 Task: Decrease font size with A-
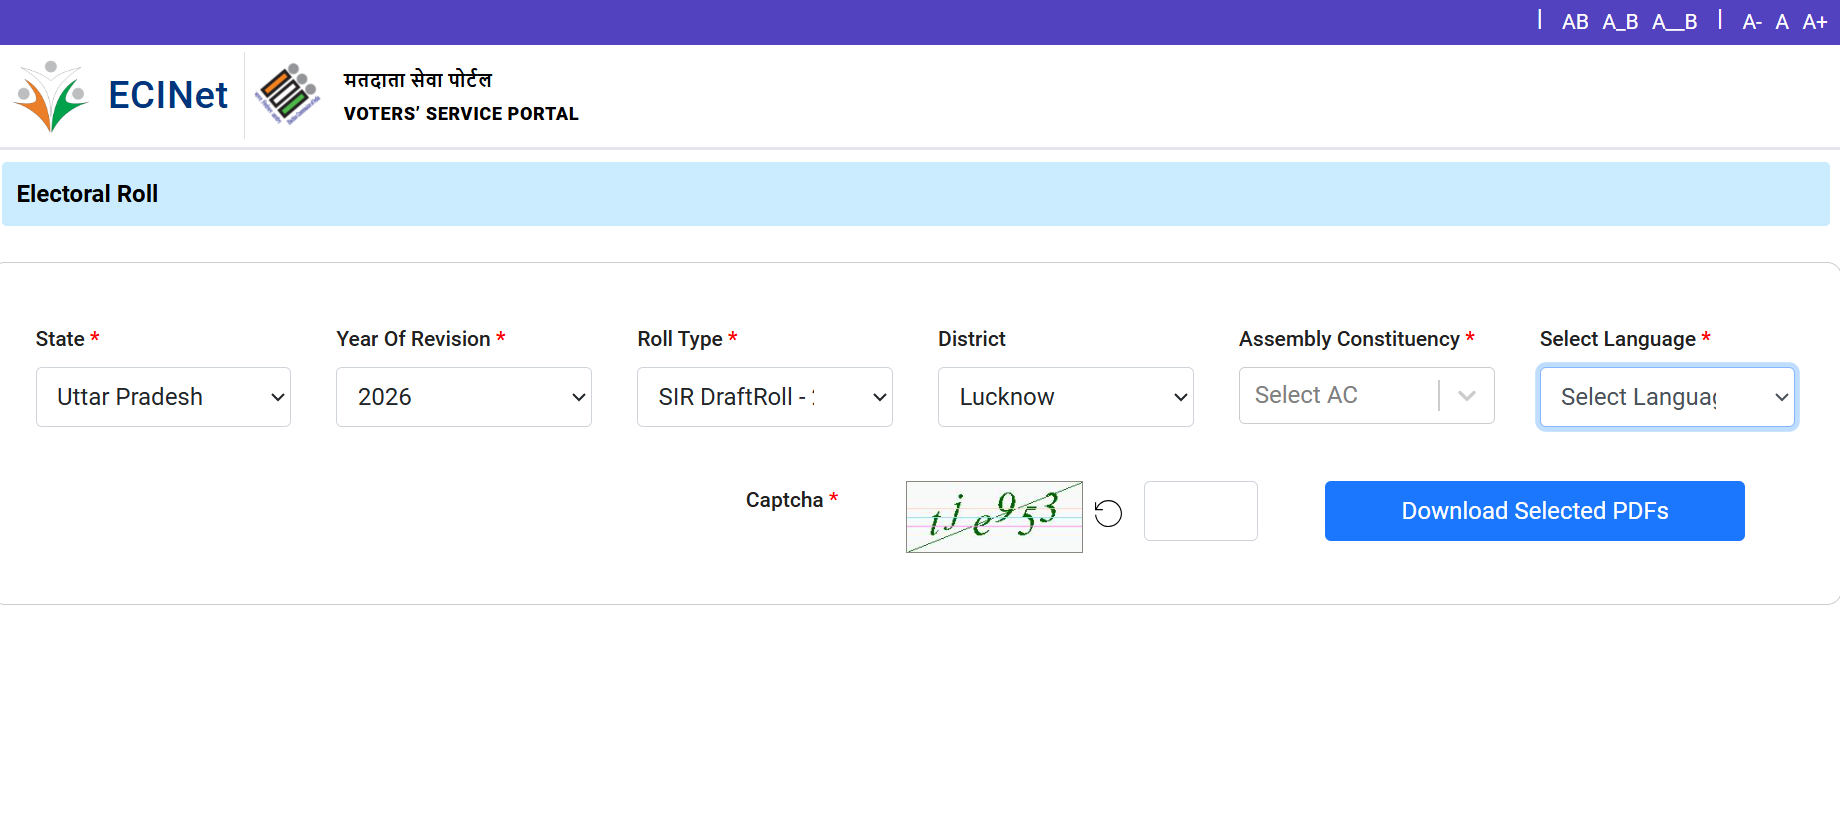(1752, 22)
